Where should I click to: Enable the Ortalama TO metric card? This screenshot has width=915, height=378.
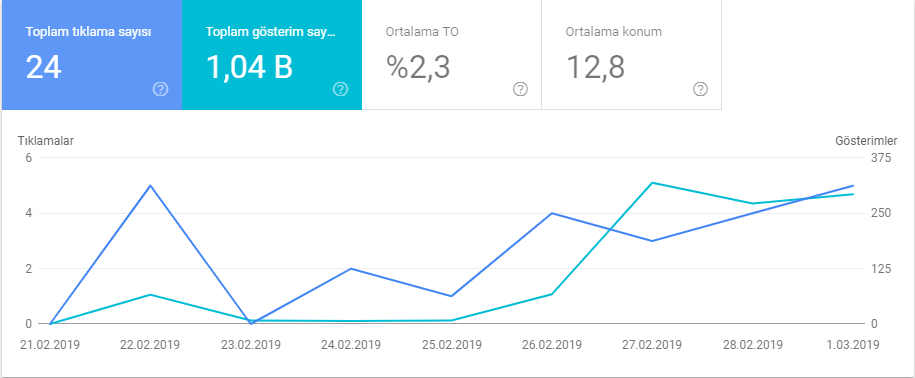[452, 55]
